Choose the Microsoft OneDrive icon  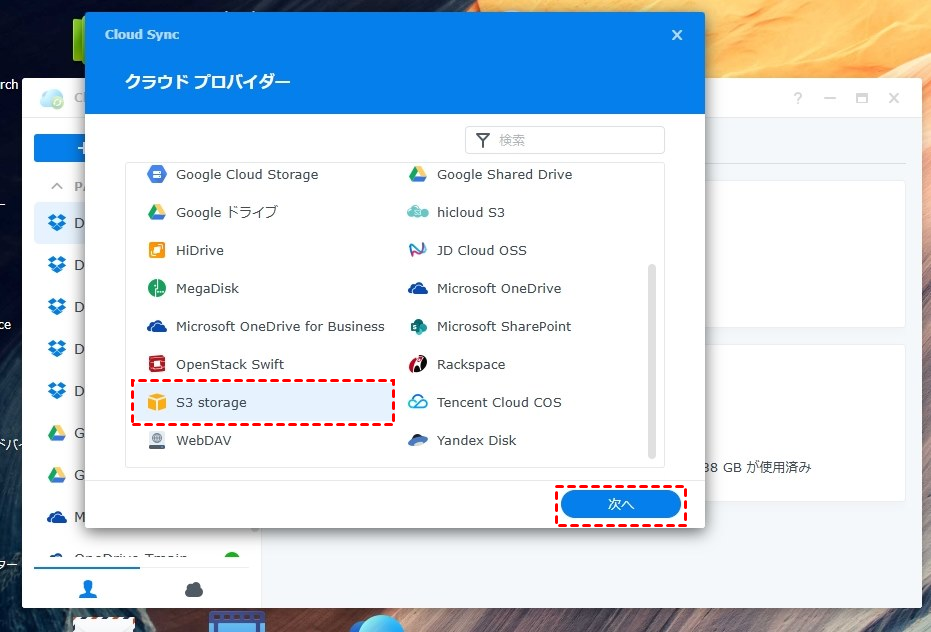coord(417,289)
